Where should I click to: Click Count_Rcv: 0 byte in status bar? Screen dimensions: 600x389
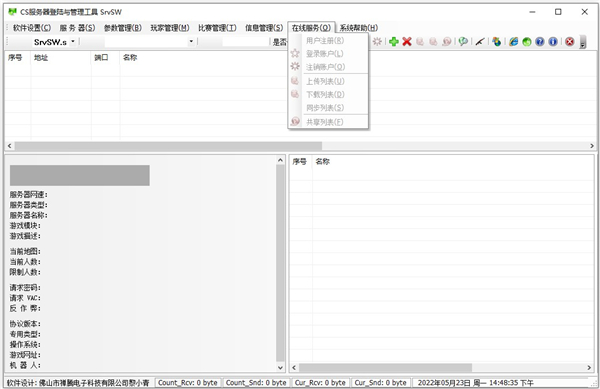click(x=188, y=382)
